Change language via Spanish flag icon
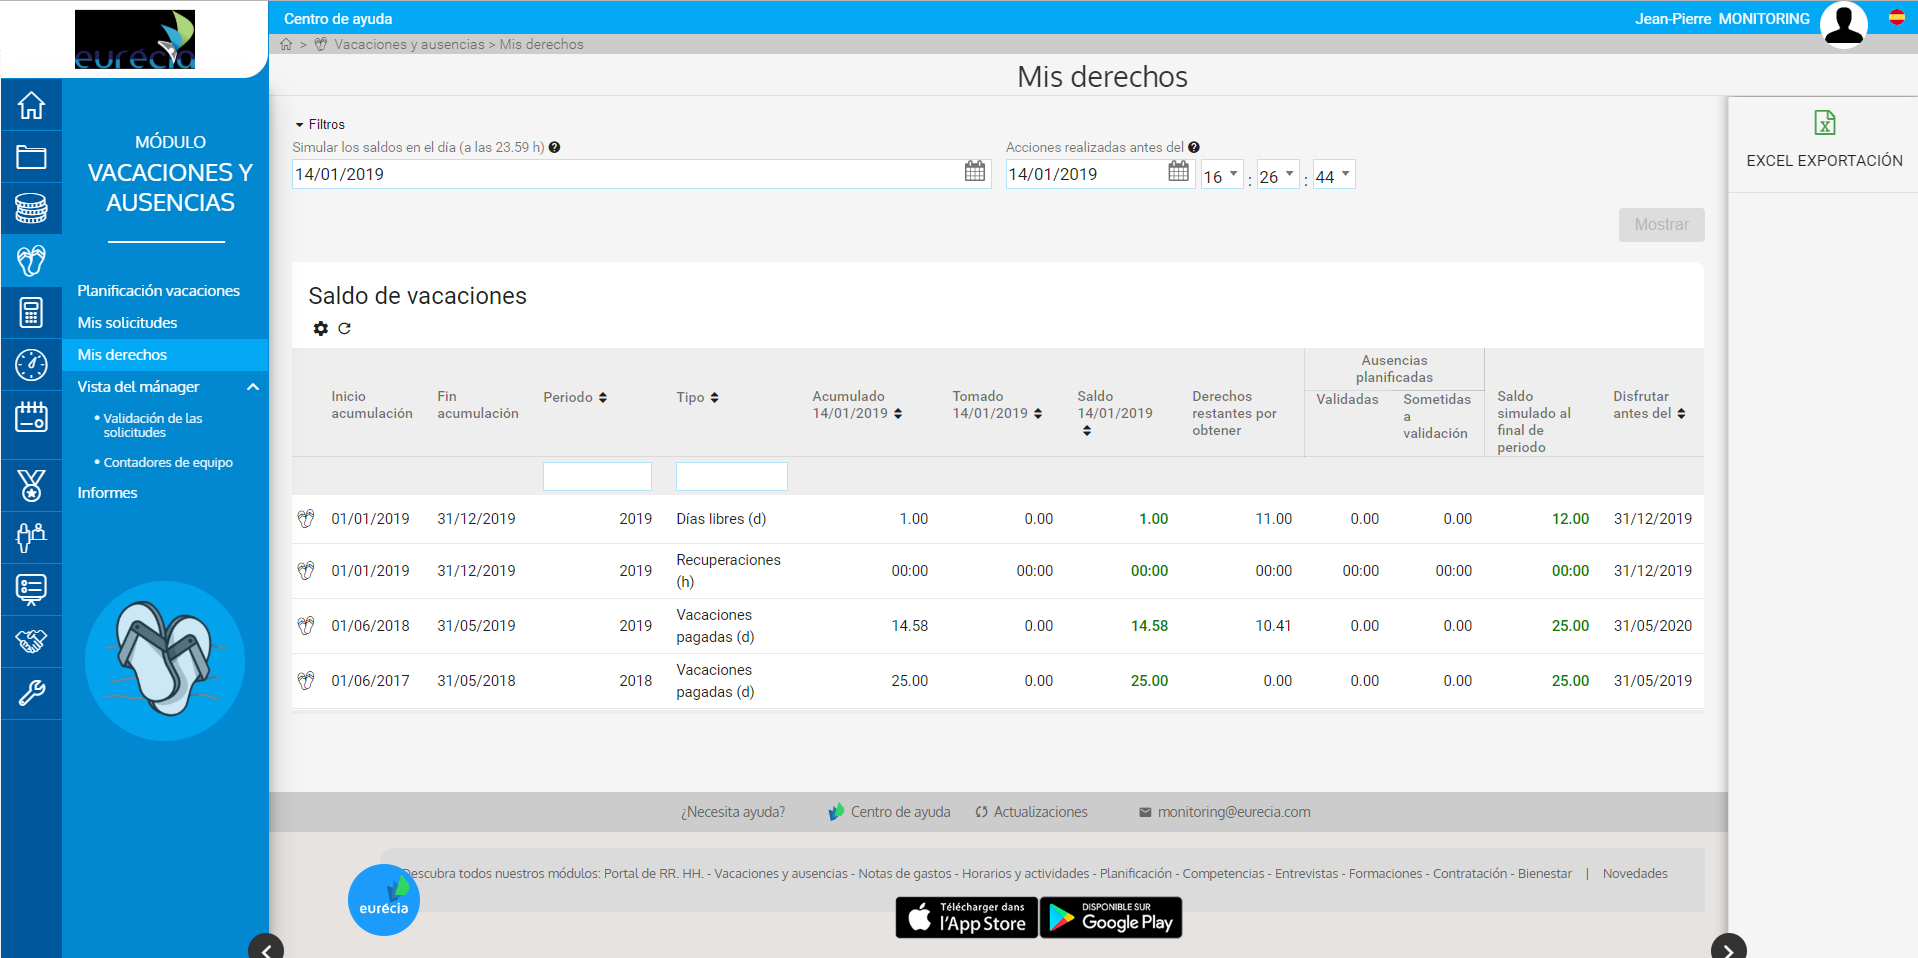1918x958 pixels. [x=1896, y=17]
